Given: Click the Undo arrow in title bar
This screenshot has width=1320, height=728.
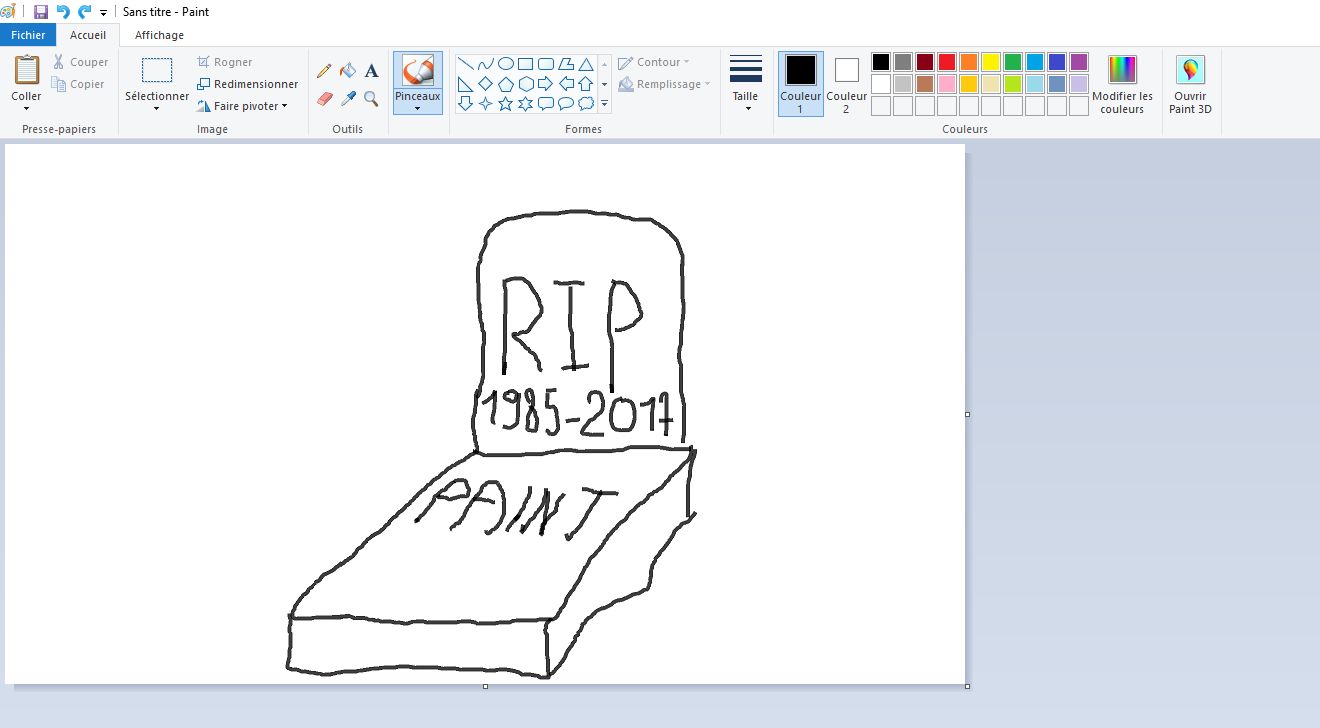Looking at the screenshot, I should (63, 12).
